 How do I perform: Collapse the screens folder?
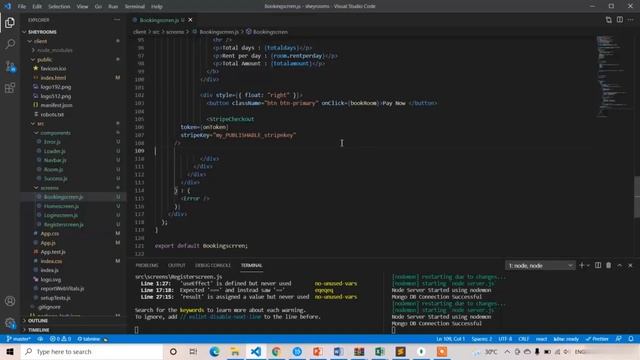(73, 188)
